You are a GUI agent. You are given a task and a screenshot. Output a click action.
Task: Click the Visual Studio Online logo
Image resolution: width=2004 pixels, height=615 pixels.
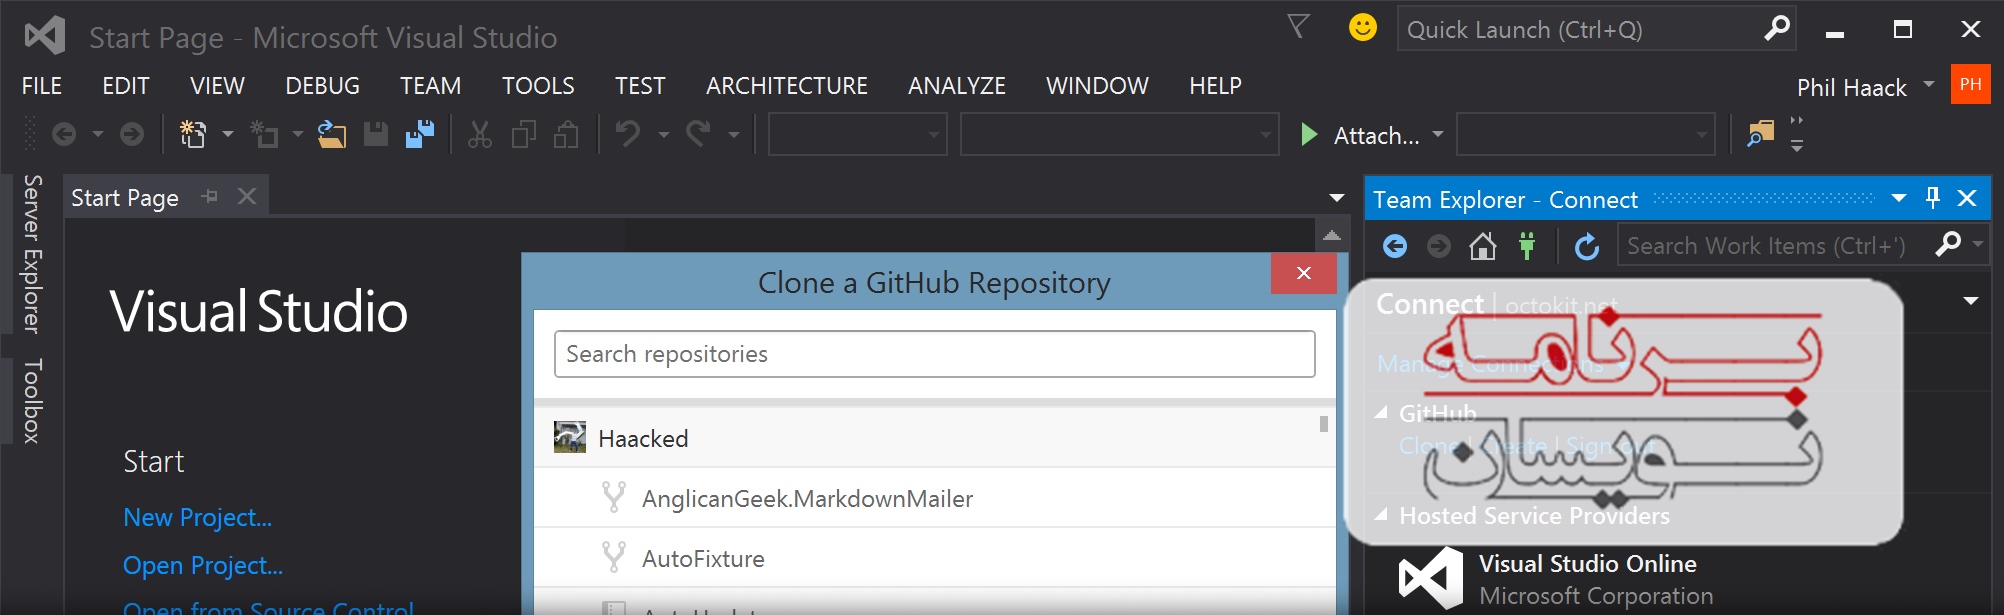tap(1430, 578)
